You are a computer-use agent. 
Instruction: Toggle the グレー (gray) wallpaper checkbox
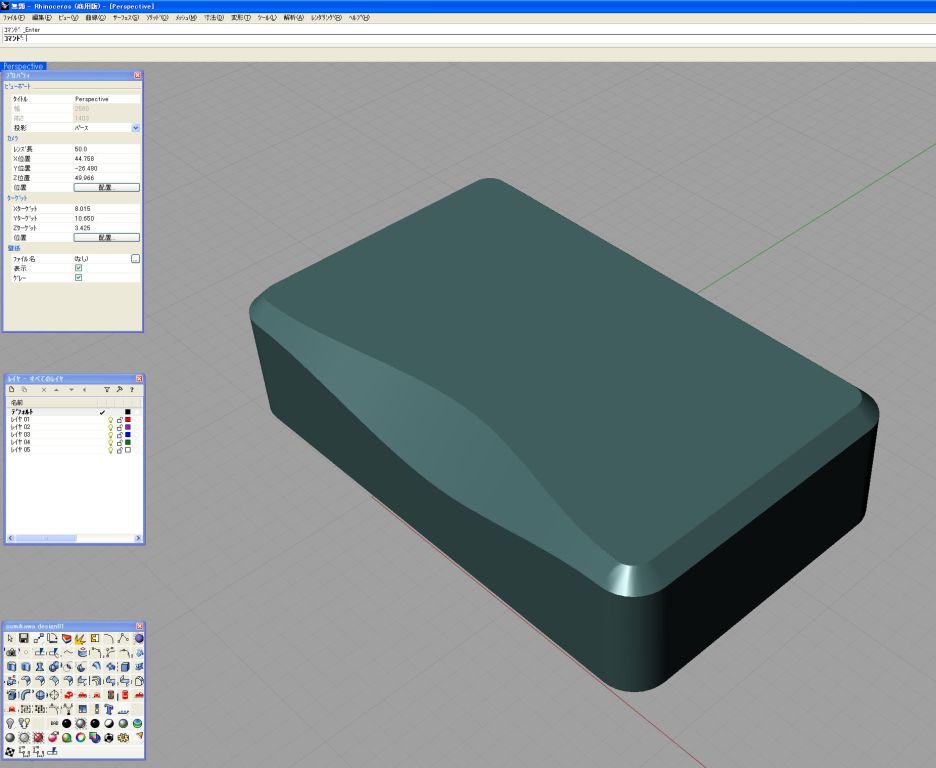[78, 278]
